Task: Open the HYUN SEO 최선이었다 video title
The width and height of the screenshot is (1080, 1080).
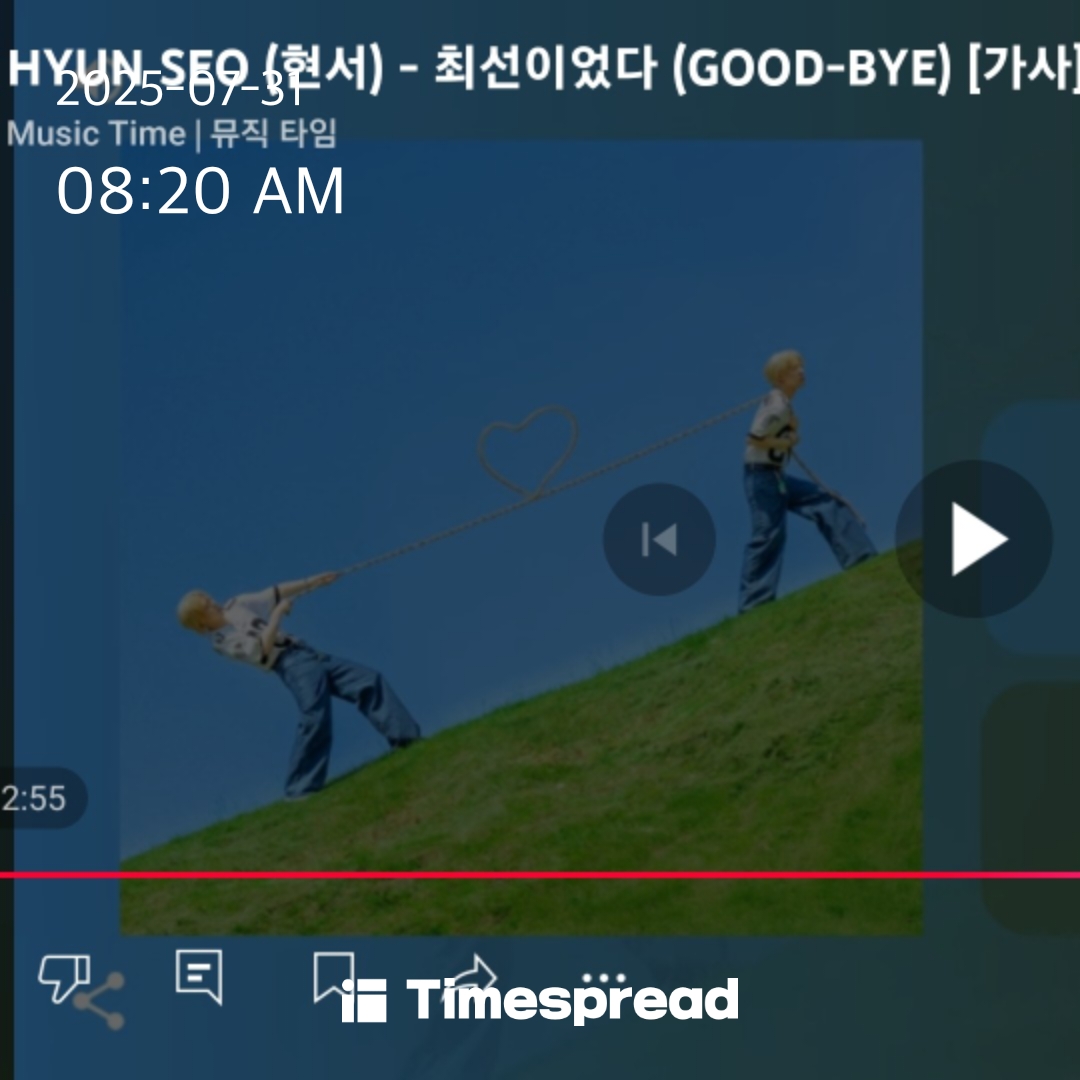Action: coord(543,67)
